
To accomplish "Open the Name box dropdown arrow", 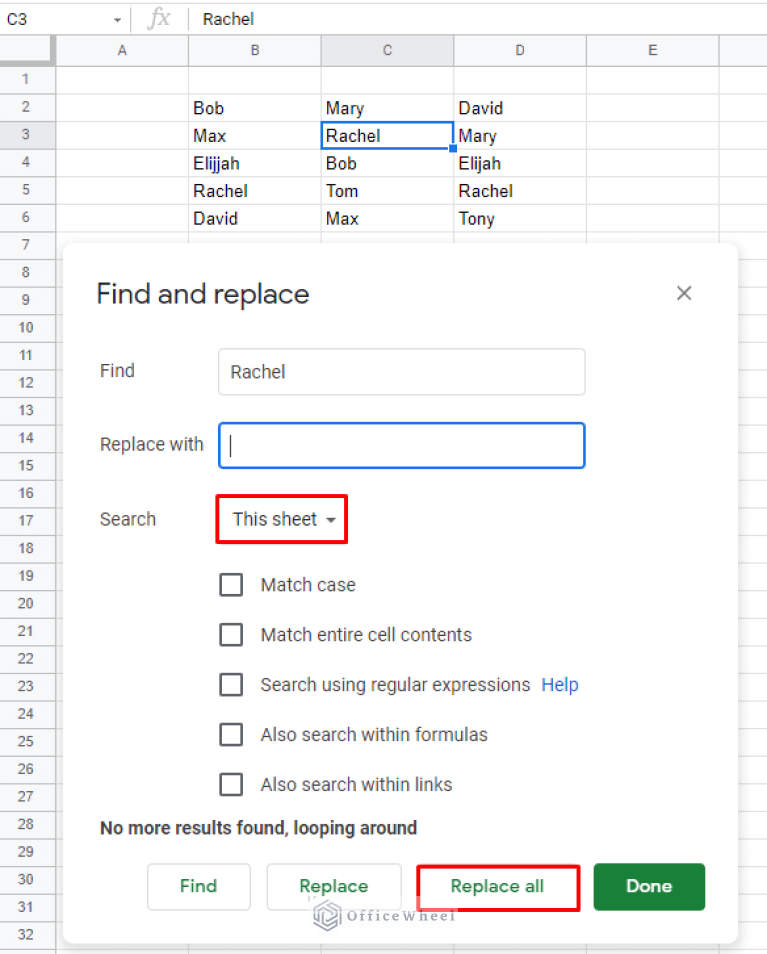I will 117,20.
